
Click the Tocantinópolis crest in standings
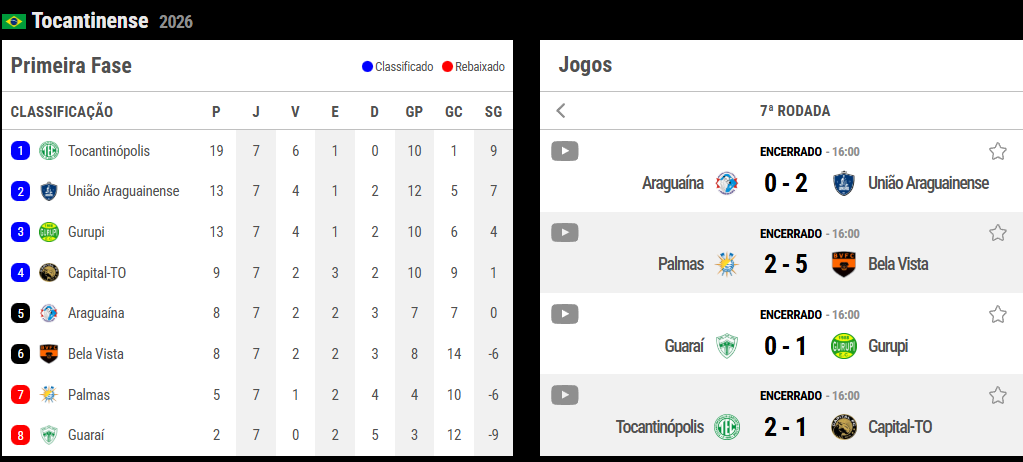49,151
